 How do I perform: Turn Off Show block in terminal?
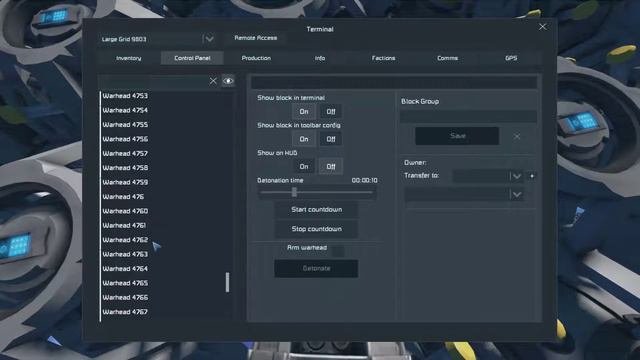click(x=331, y=111)
